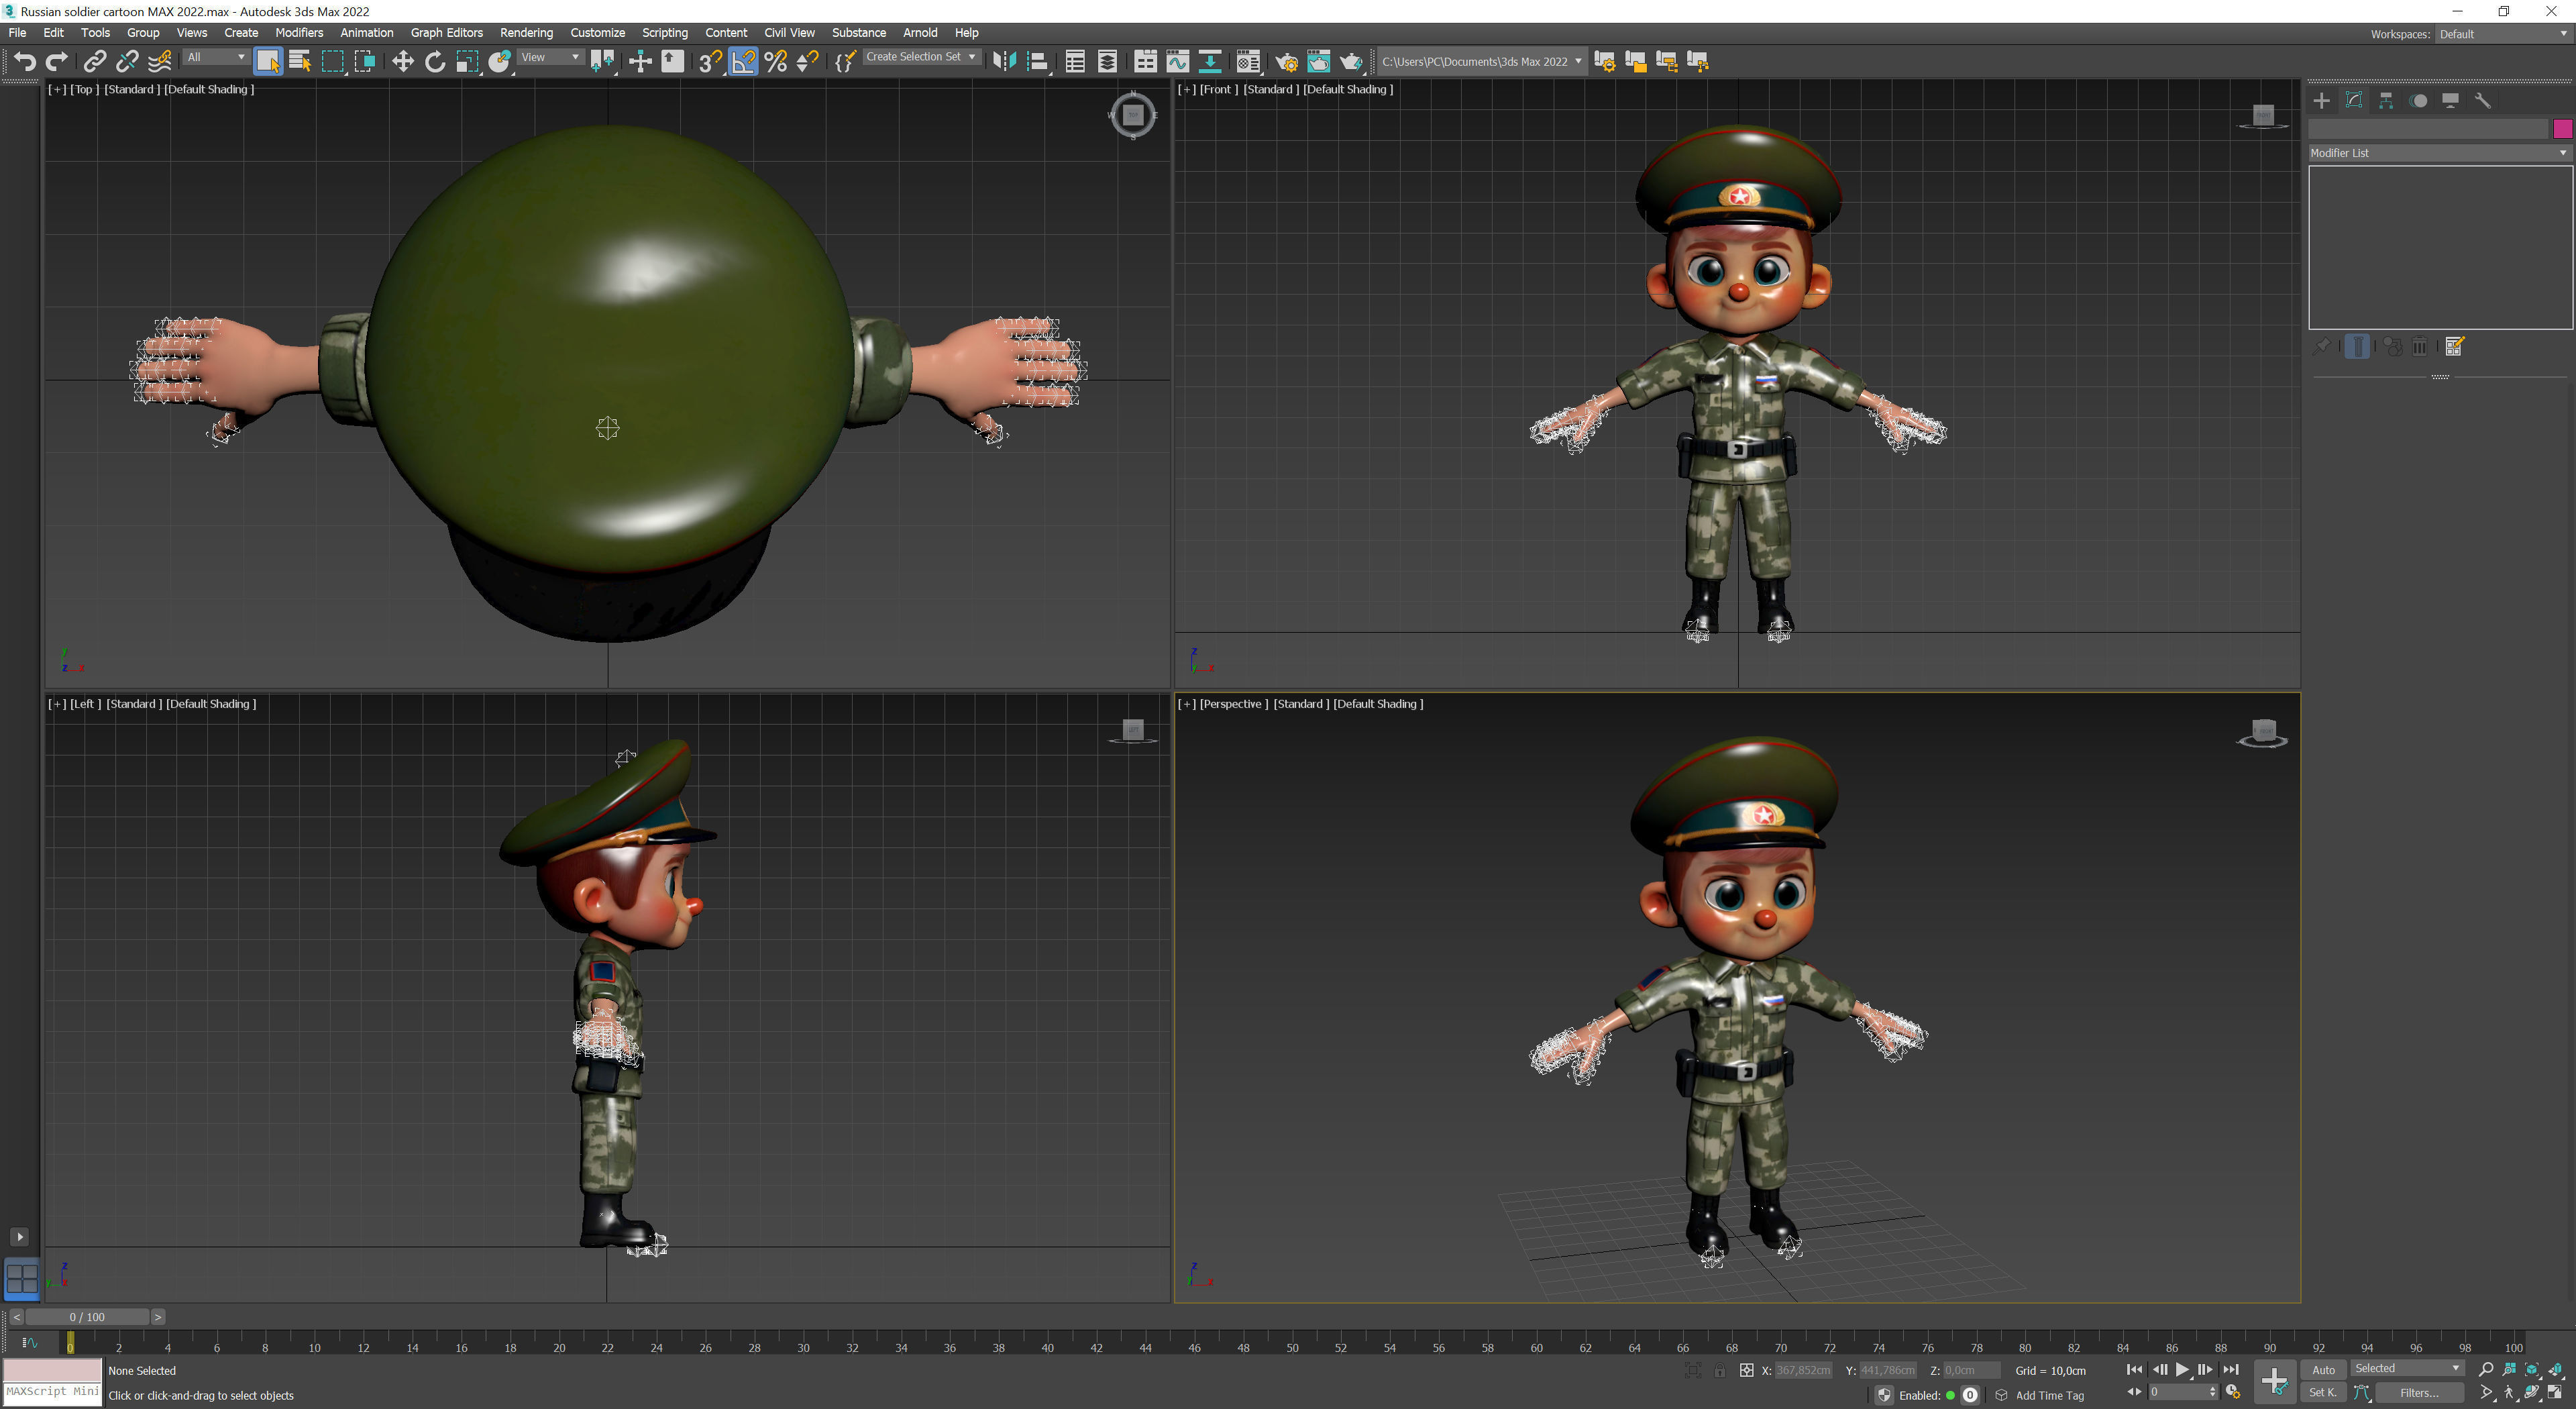Click the Select and Place tool

500,62
